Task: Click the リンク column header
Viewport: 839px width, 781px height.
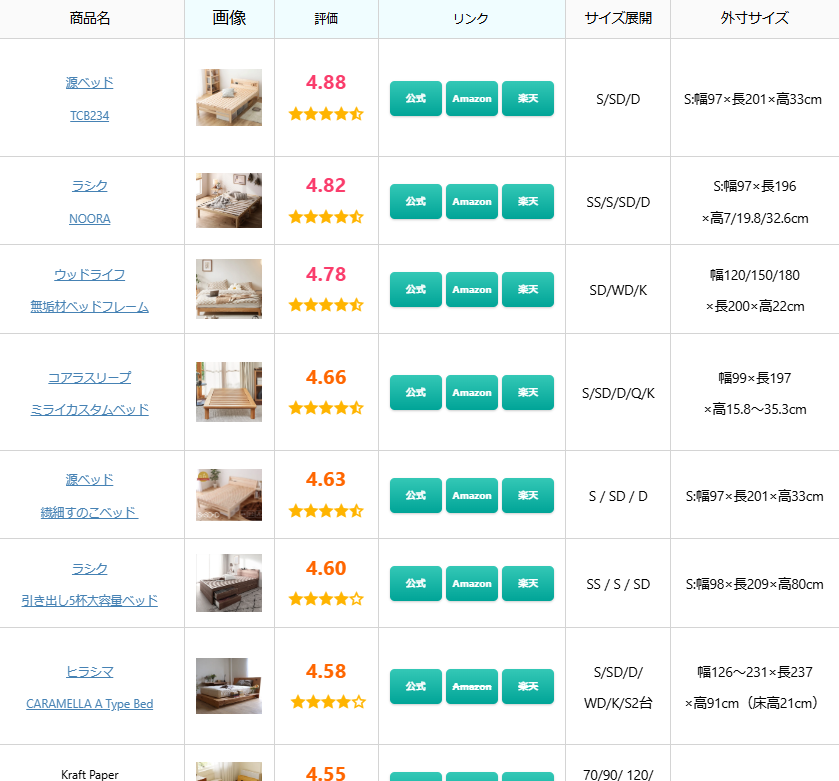Action: click(x=471, y=18)
